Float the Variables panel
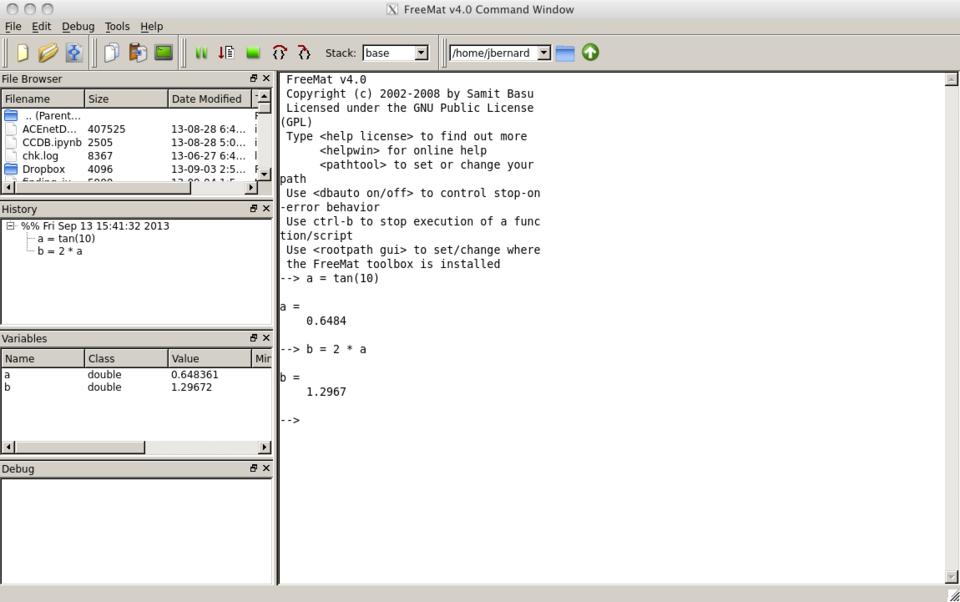 tap(254, 339)
